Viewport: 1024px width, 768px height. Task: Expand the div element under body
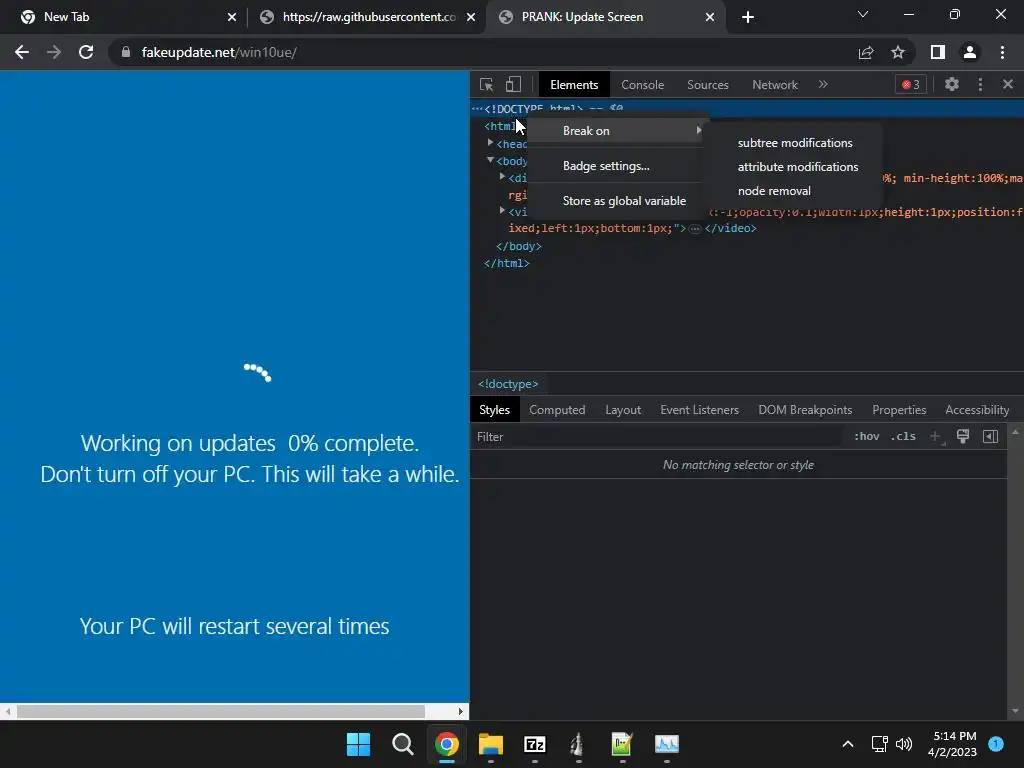click(502, 176)
